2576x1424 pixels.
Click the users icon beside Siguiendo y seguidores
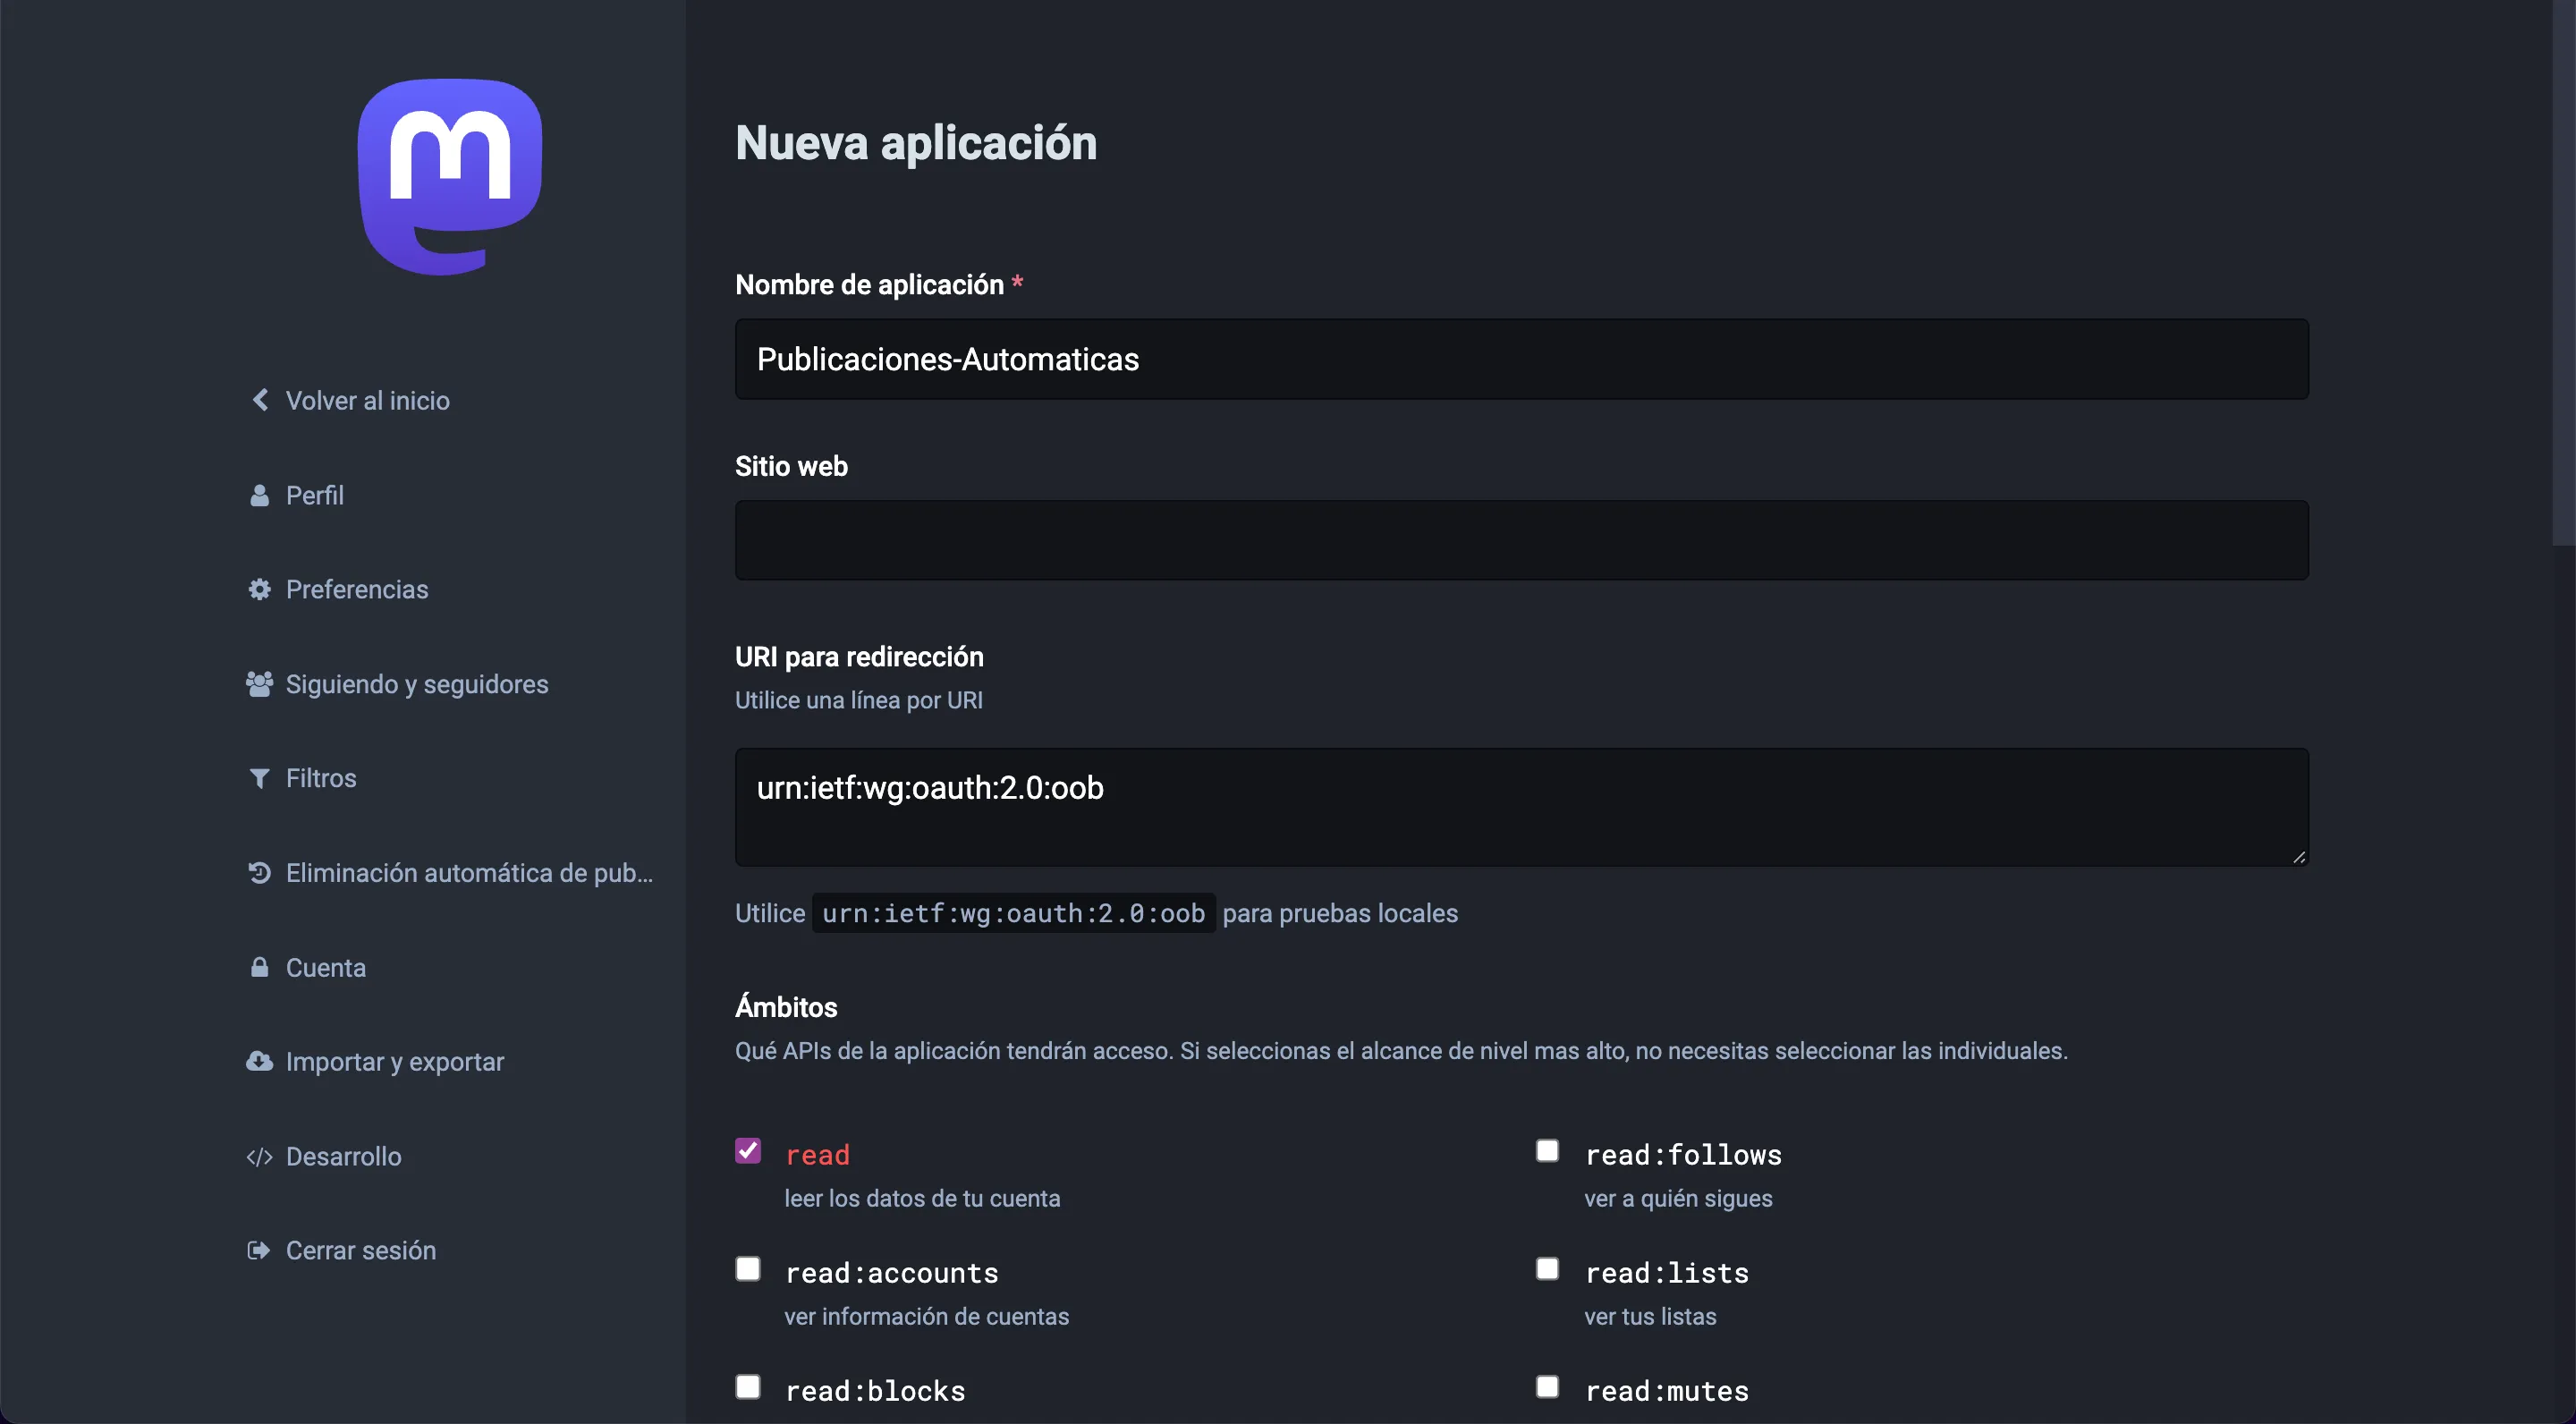259,684
